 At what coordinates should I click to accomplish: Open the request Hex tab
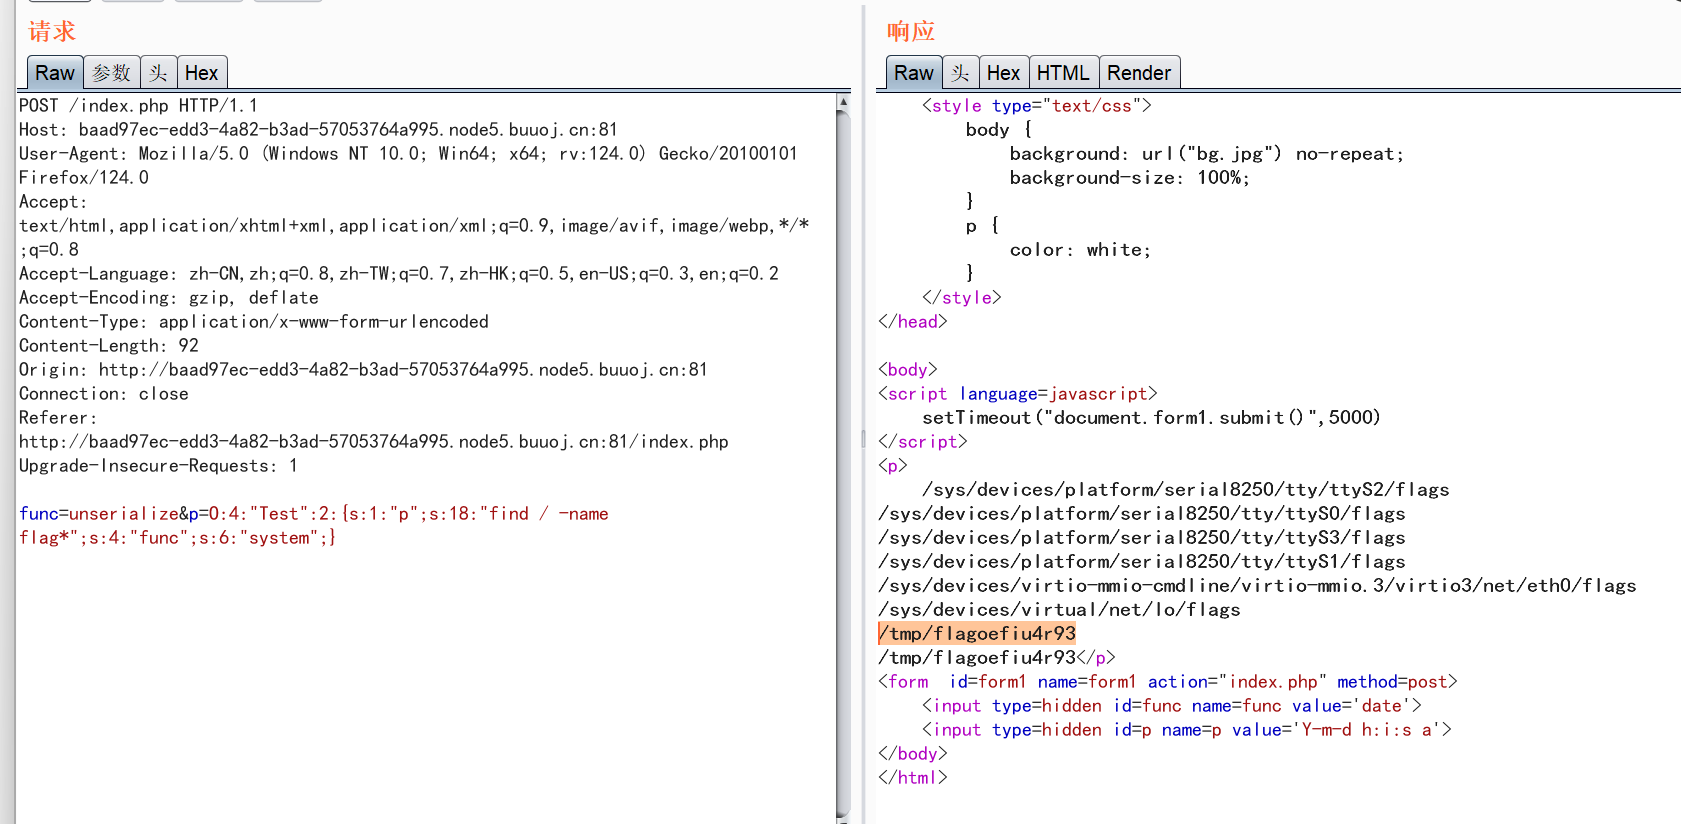point(202,73)
